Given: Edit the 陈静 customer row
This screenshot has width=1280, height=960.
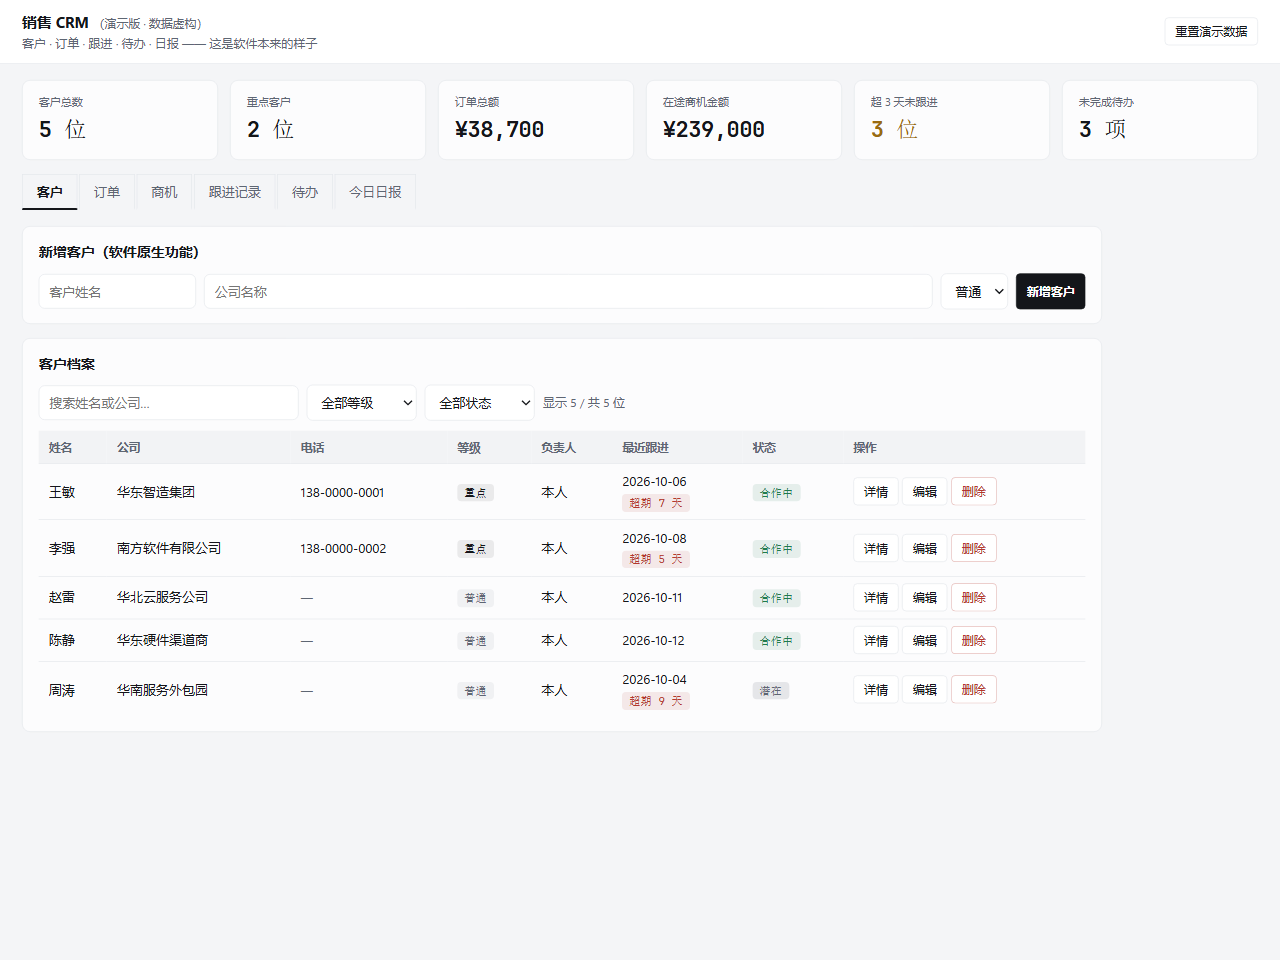Looking at the screenshot, I should (x=925, y=641).
